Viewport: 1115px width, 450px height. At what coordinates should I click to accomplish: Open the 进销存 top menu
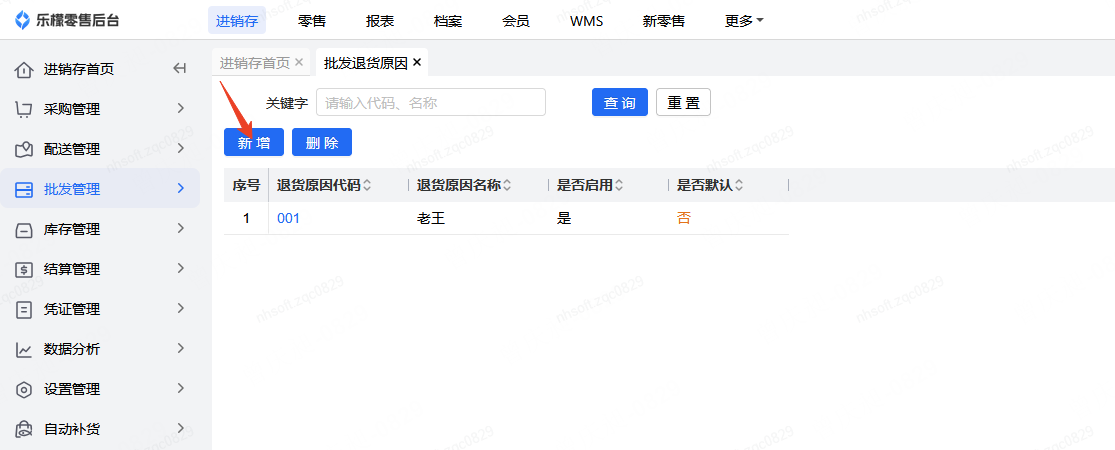pos(237,21)
